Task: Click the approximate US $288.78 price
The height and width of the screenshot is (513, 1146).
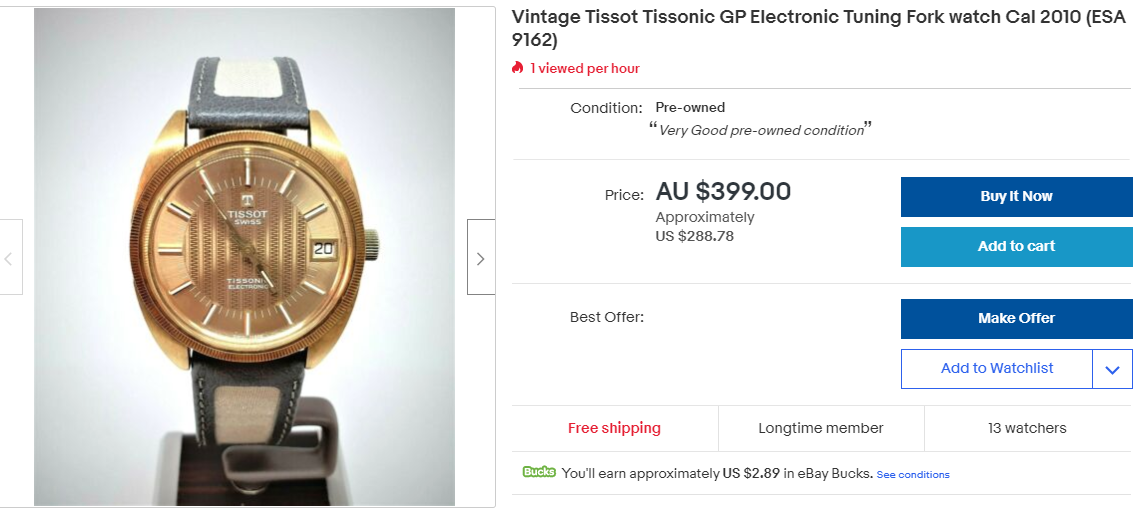Action: (x=694, y=236)
